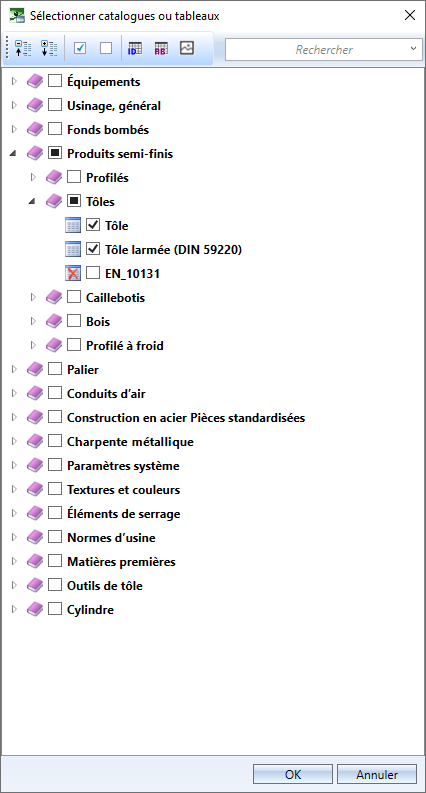This screenshot has width=426, height=793.
Task: Confirm selection with OK button
Action: click(x=293, y=774)
